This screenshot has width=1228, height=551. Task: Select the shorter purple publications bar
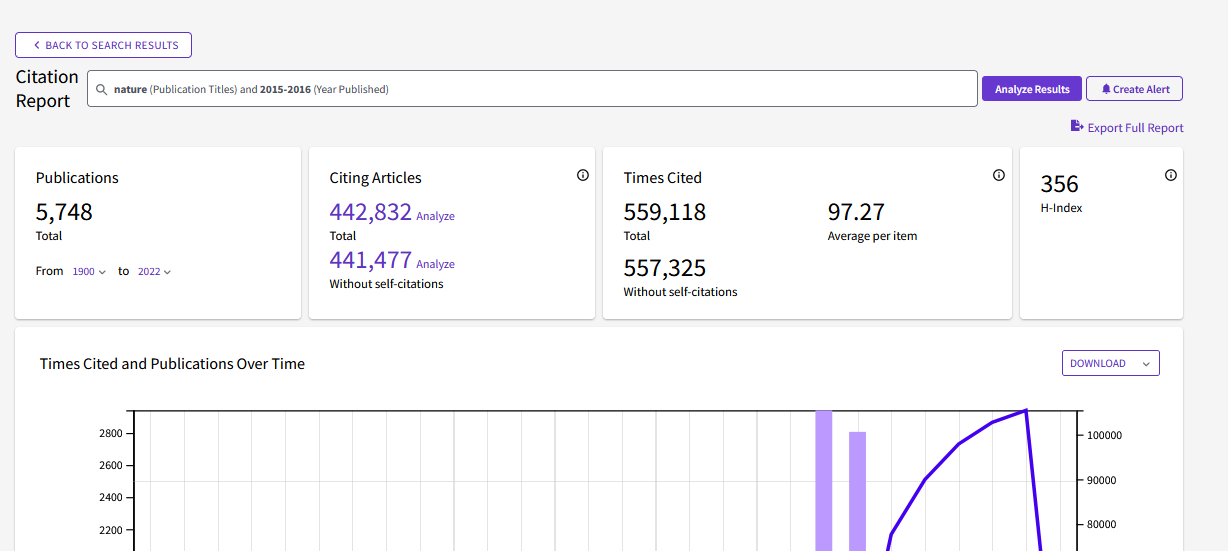pyautogui.click(x=857, y=490)
